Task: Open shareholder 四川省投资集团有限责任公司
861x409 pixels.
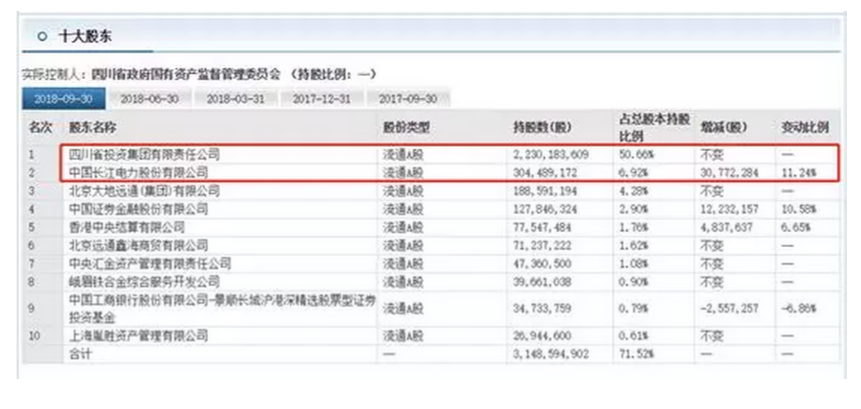Action: coord(144,155)
